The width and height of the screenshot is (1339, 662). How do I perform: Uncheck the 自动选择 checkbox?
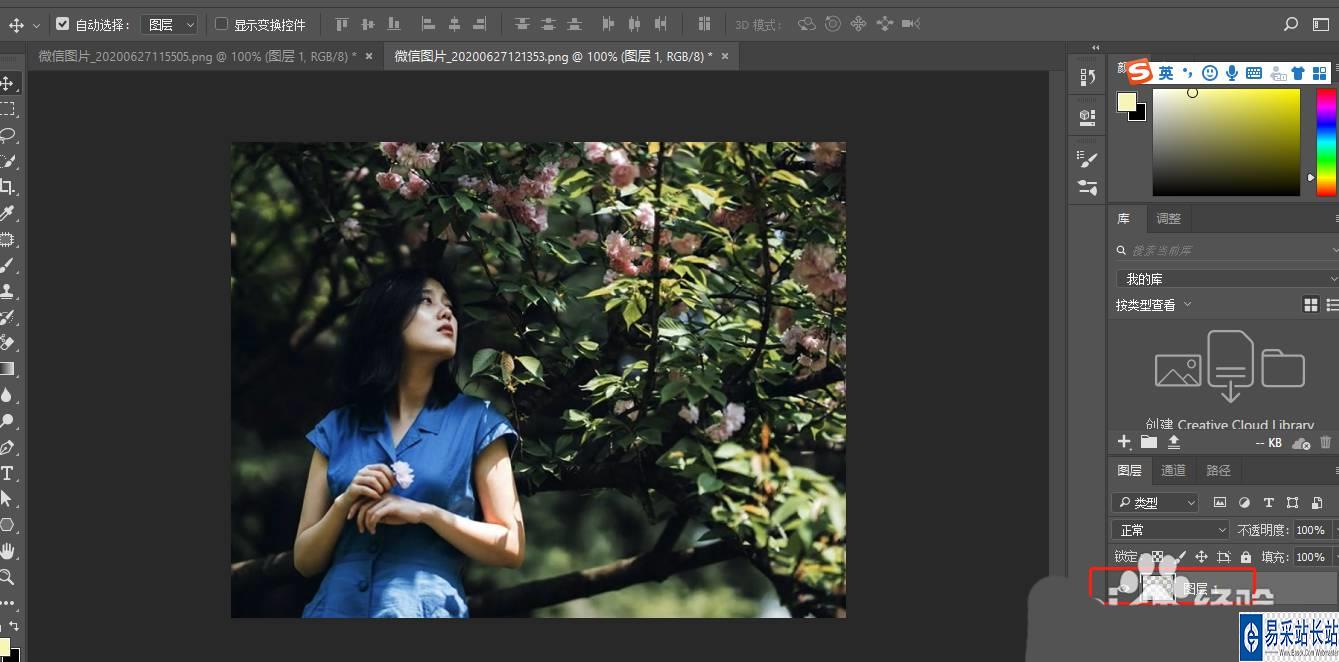[x=62, y=24]
